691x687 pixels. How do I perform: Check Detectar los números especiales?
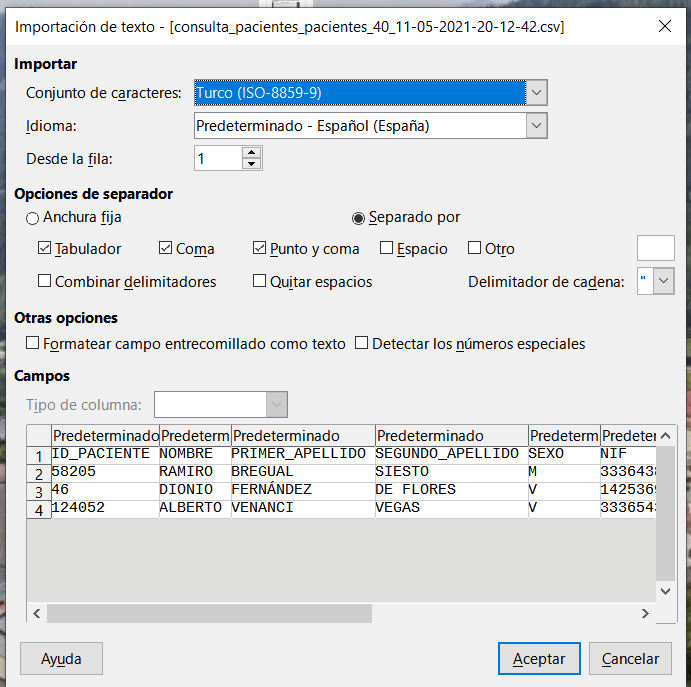pos(362,344)
